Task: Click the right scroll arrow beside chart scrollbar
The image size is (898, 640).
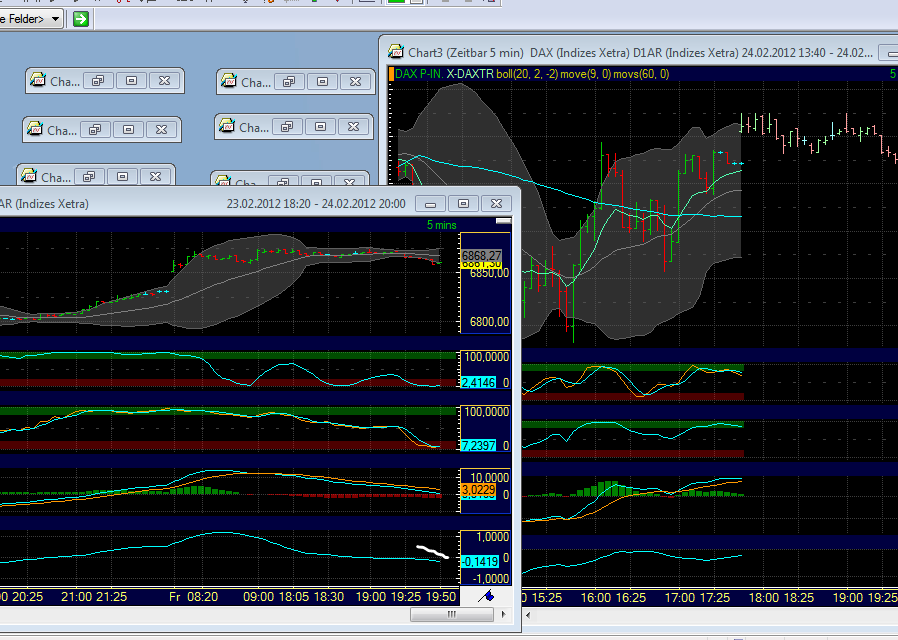Action: tap(503, 615)
